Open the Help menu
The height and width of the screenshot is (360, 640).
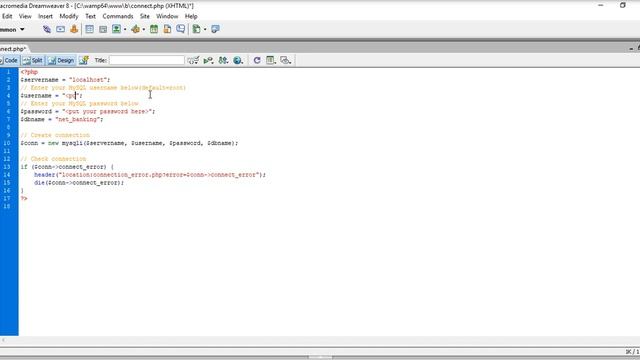pyautogui.click(x=191, y=16)
